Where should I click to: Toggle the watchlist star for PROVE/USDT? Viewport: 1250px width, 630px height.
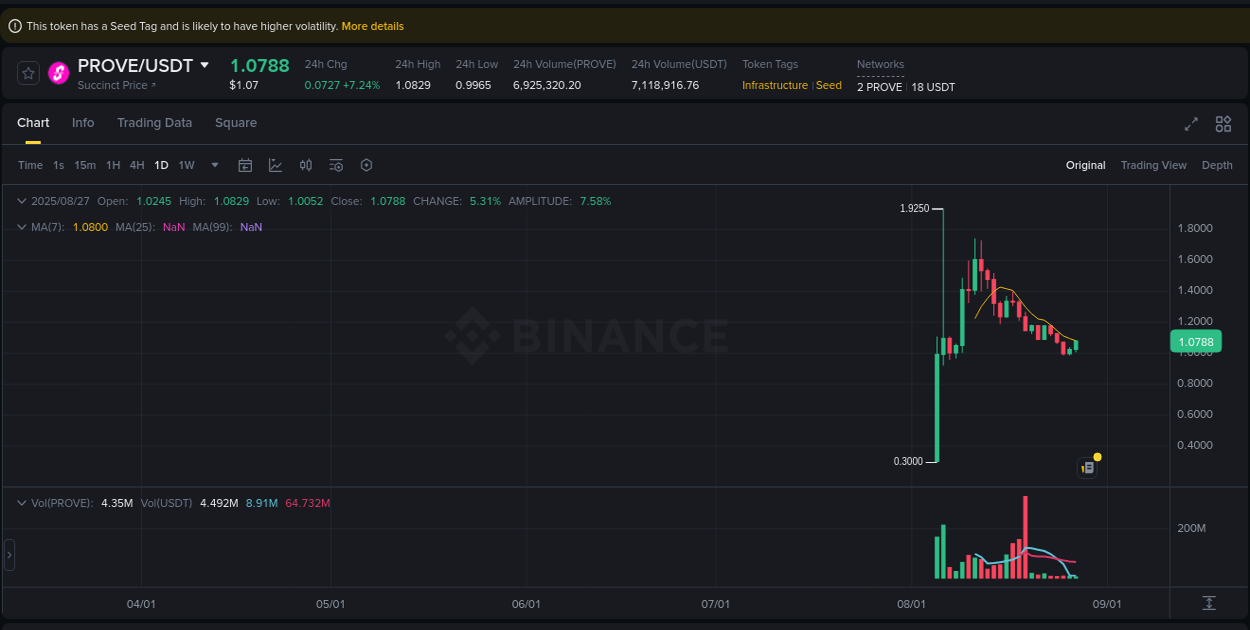pyautogui.click(x=30, y=72)
